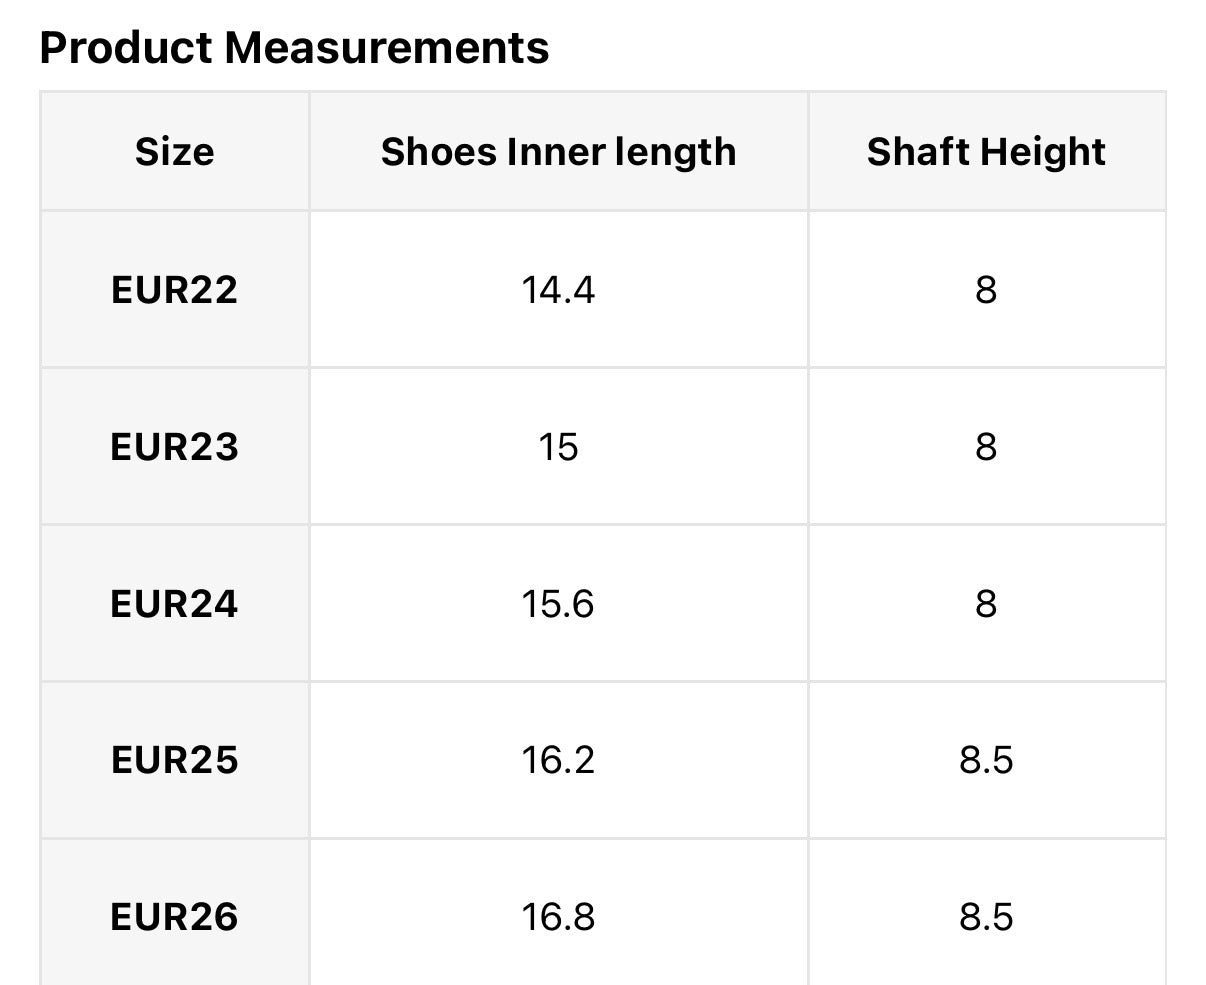Click the 15.6 inner length cell
Viewport: 1206px width, 985px height.
click(x=558, y=604)
